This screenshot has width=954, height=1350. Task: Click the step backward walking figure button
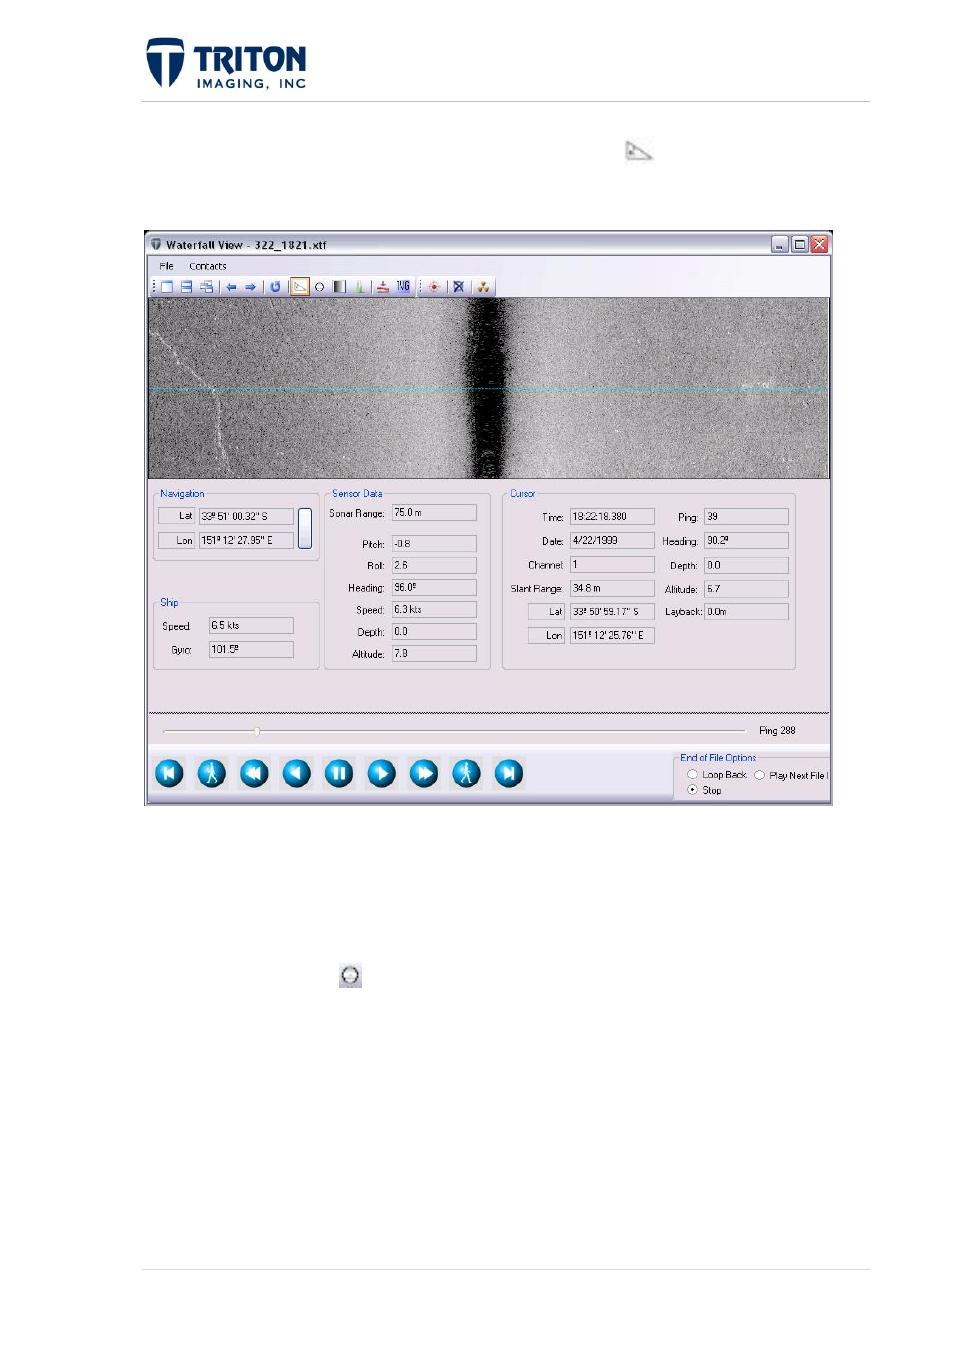pyautogui.click(x=212, y=773)
